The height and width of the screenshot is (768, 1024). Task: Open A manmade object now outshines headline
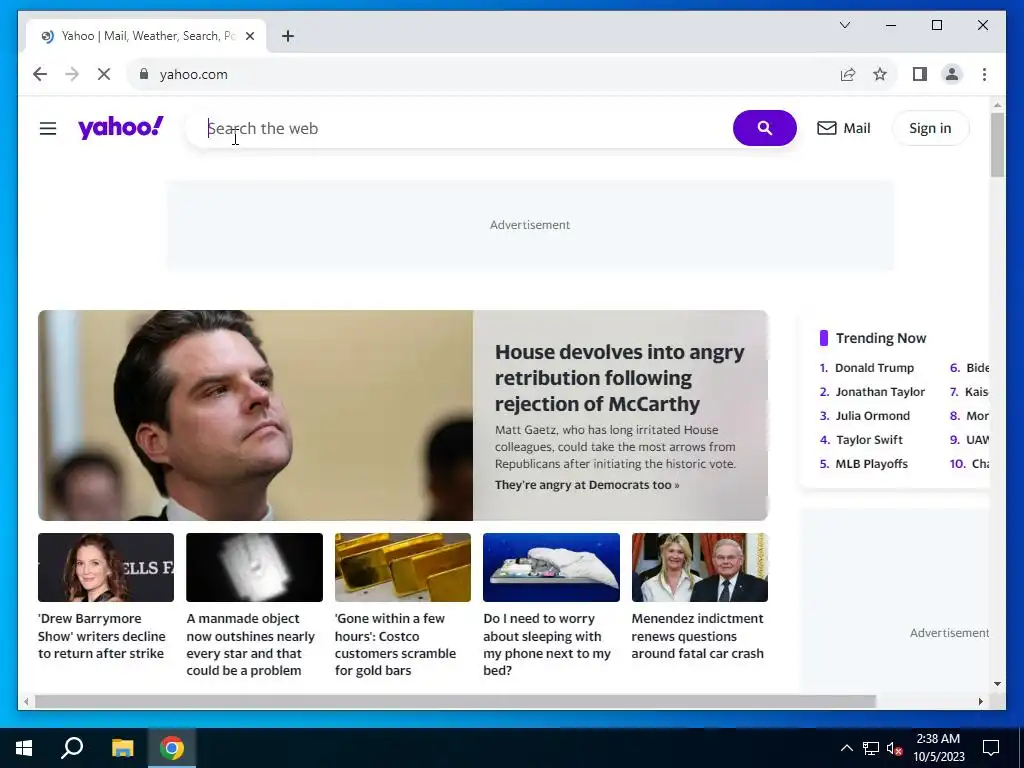[x=251, y=645]
